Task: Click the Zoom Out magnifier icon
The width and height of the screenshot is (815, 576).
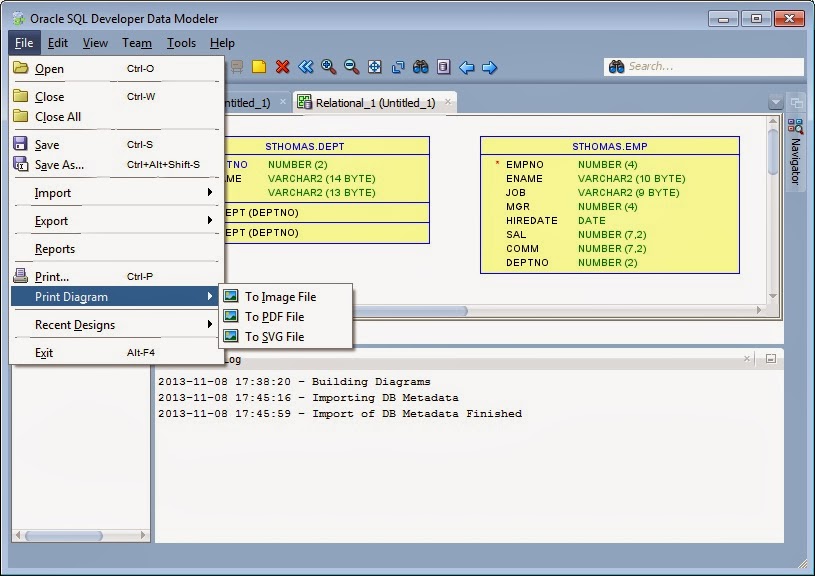Action: coord(351,67)
